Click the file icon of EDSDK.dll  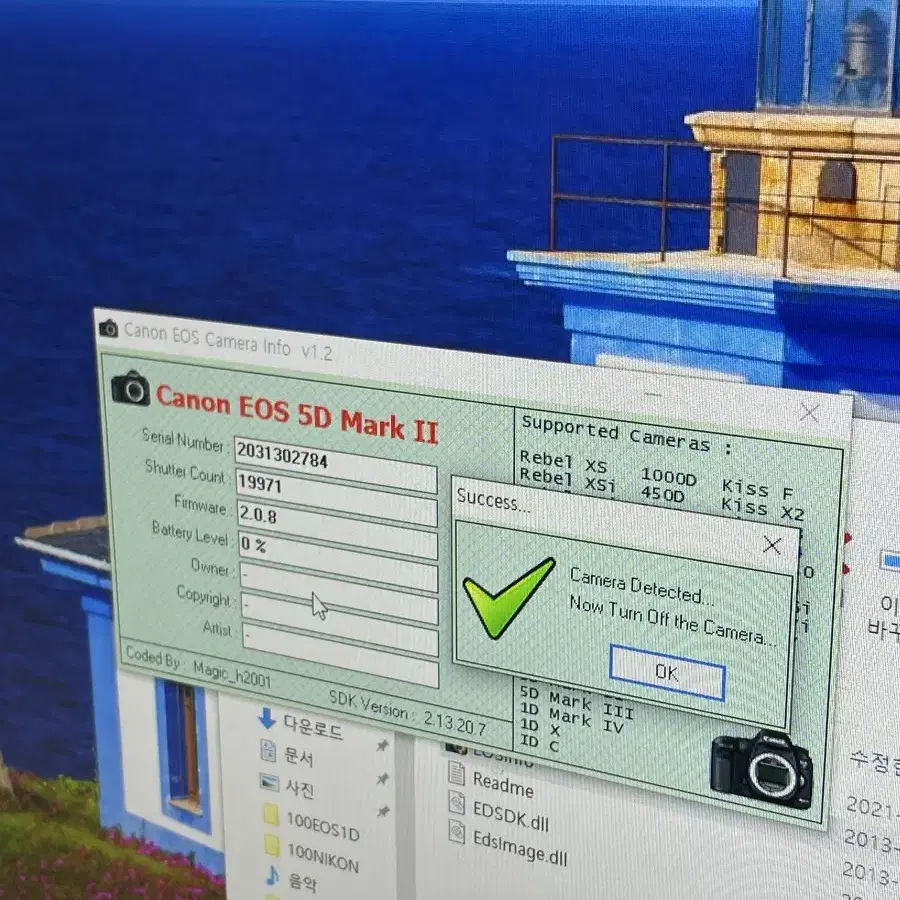click(x=457, y=803)
